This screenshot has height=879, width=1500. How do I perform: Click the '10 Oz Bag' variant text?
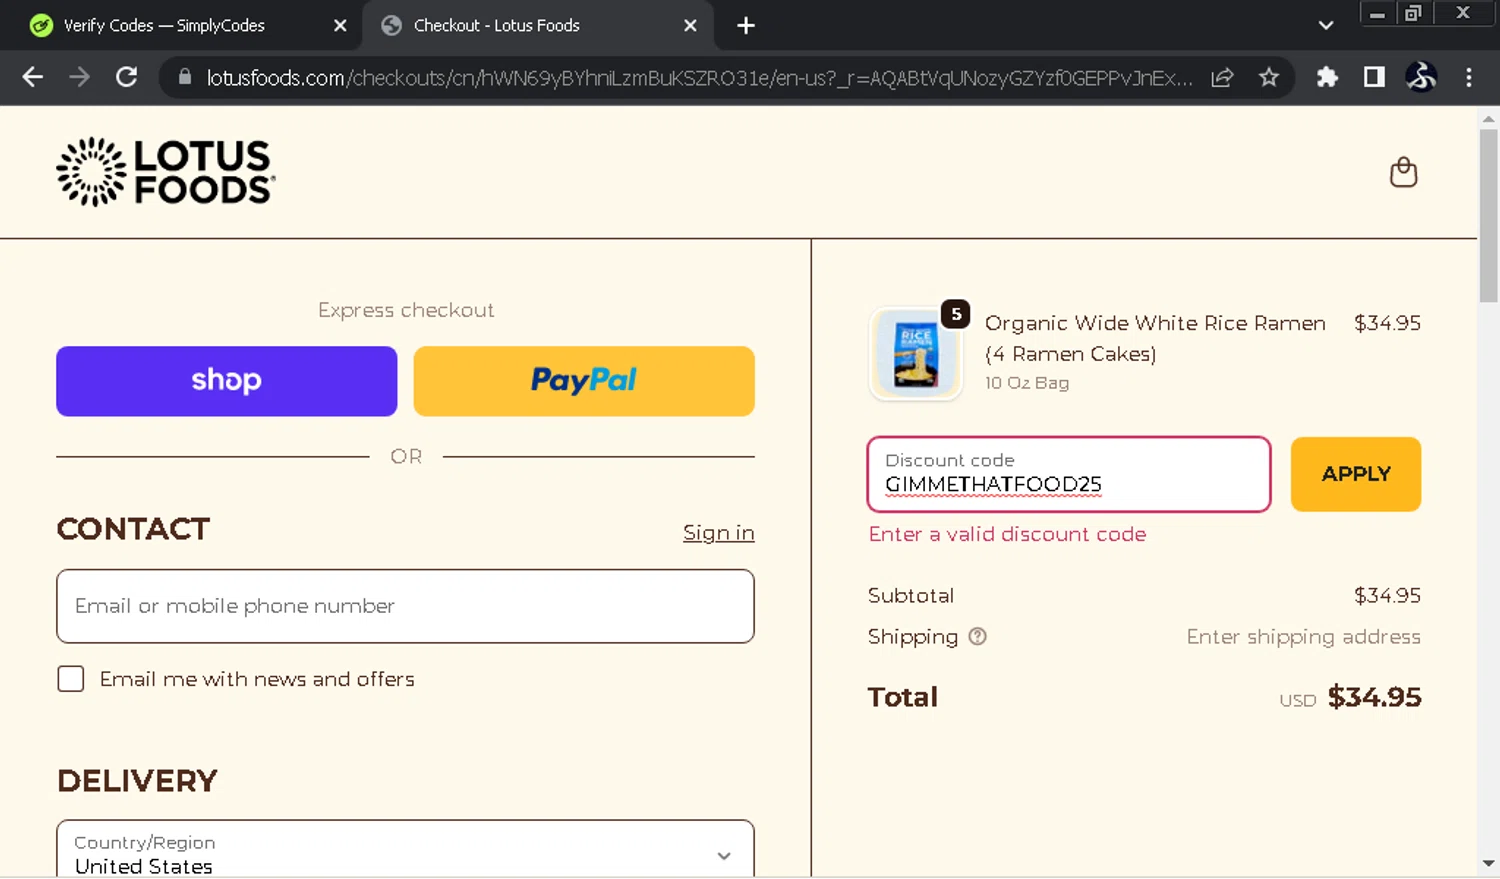click(x=1027, y=383)
